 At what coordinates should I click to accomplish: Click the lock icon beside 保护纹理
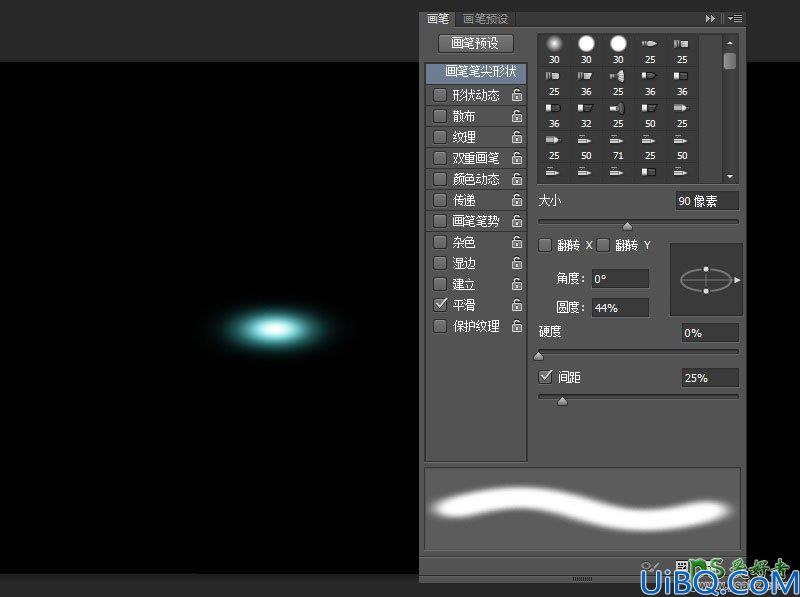[517, 326]
